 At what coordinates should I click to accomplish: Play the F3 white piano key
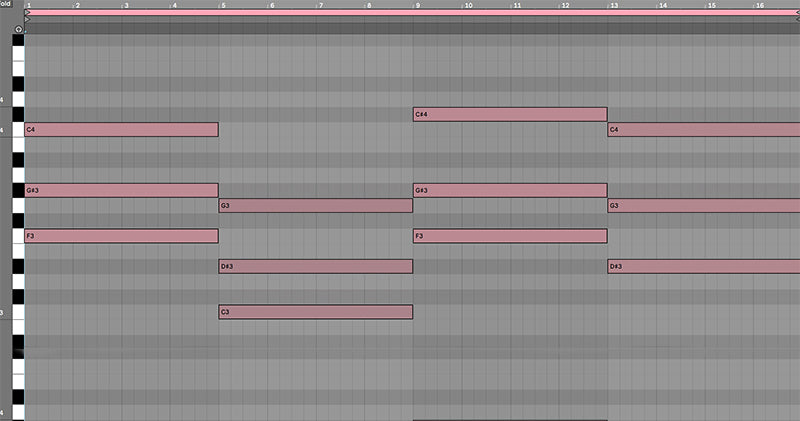point(18,236)
